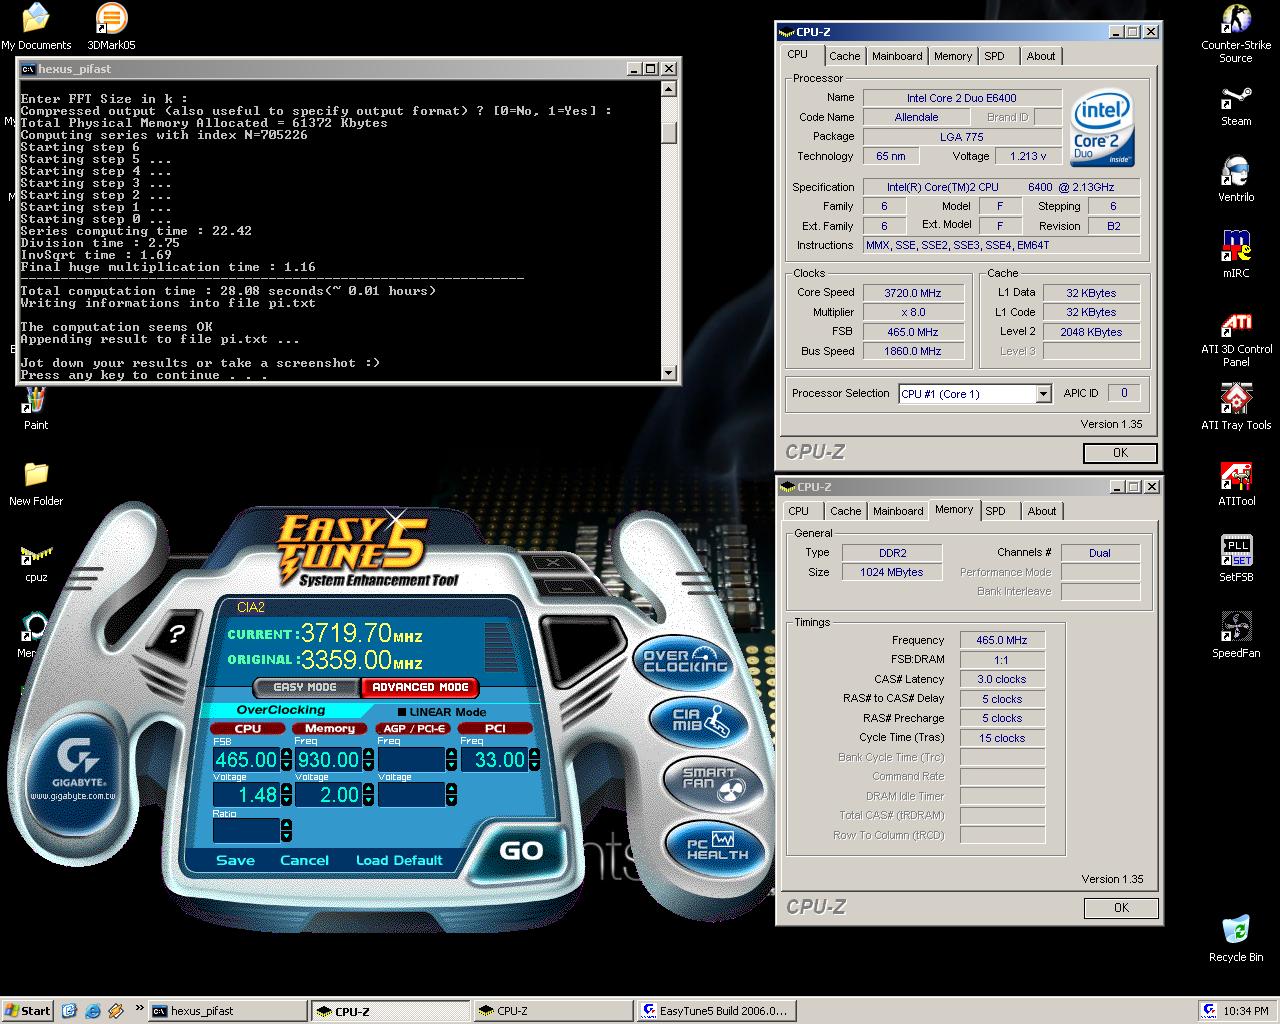This screenshot has height=1024, width=1280.
Task: Switch EasyTune5 to Easy Mode
Action: pyautogui.click(x=305, y=687)
